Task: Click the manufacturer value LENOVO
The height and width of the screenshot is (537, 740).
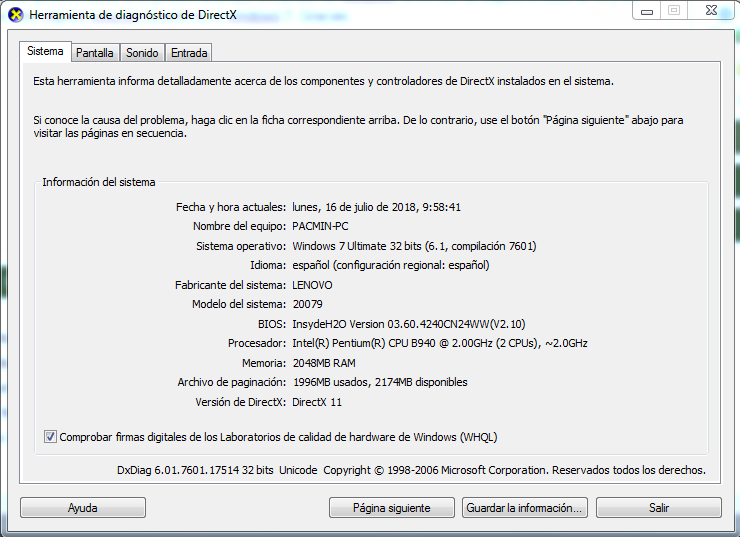Action: pyautogui.click(x=312, y=285)
